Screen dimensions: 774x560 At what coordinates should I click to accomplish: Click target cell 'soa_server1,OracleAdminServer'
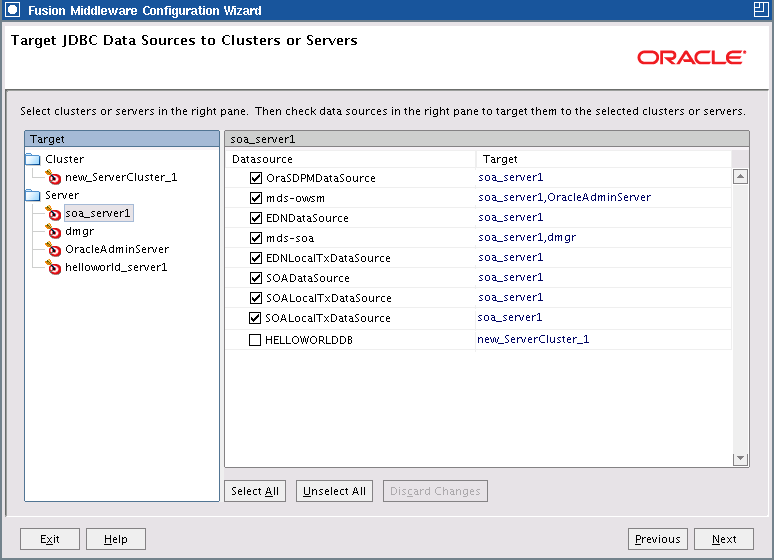[x=564, y=197]
